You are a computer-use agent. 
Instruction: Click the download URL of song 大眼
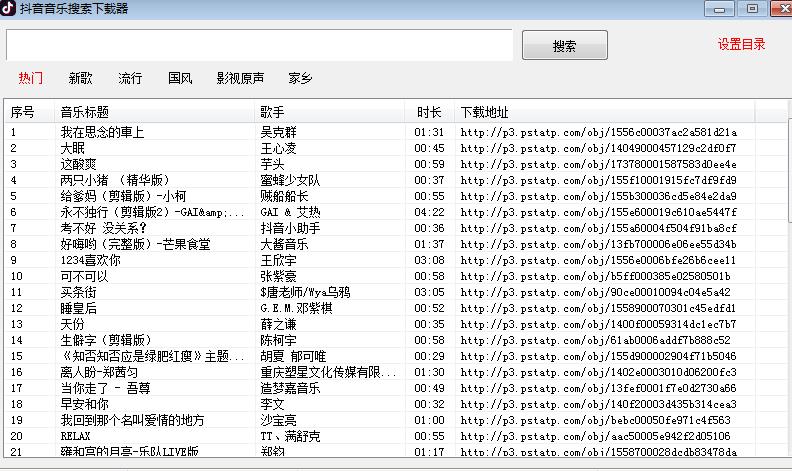[x=598, y=148]
